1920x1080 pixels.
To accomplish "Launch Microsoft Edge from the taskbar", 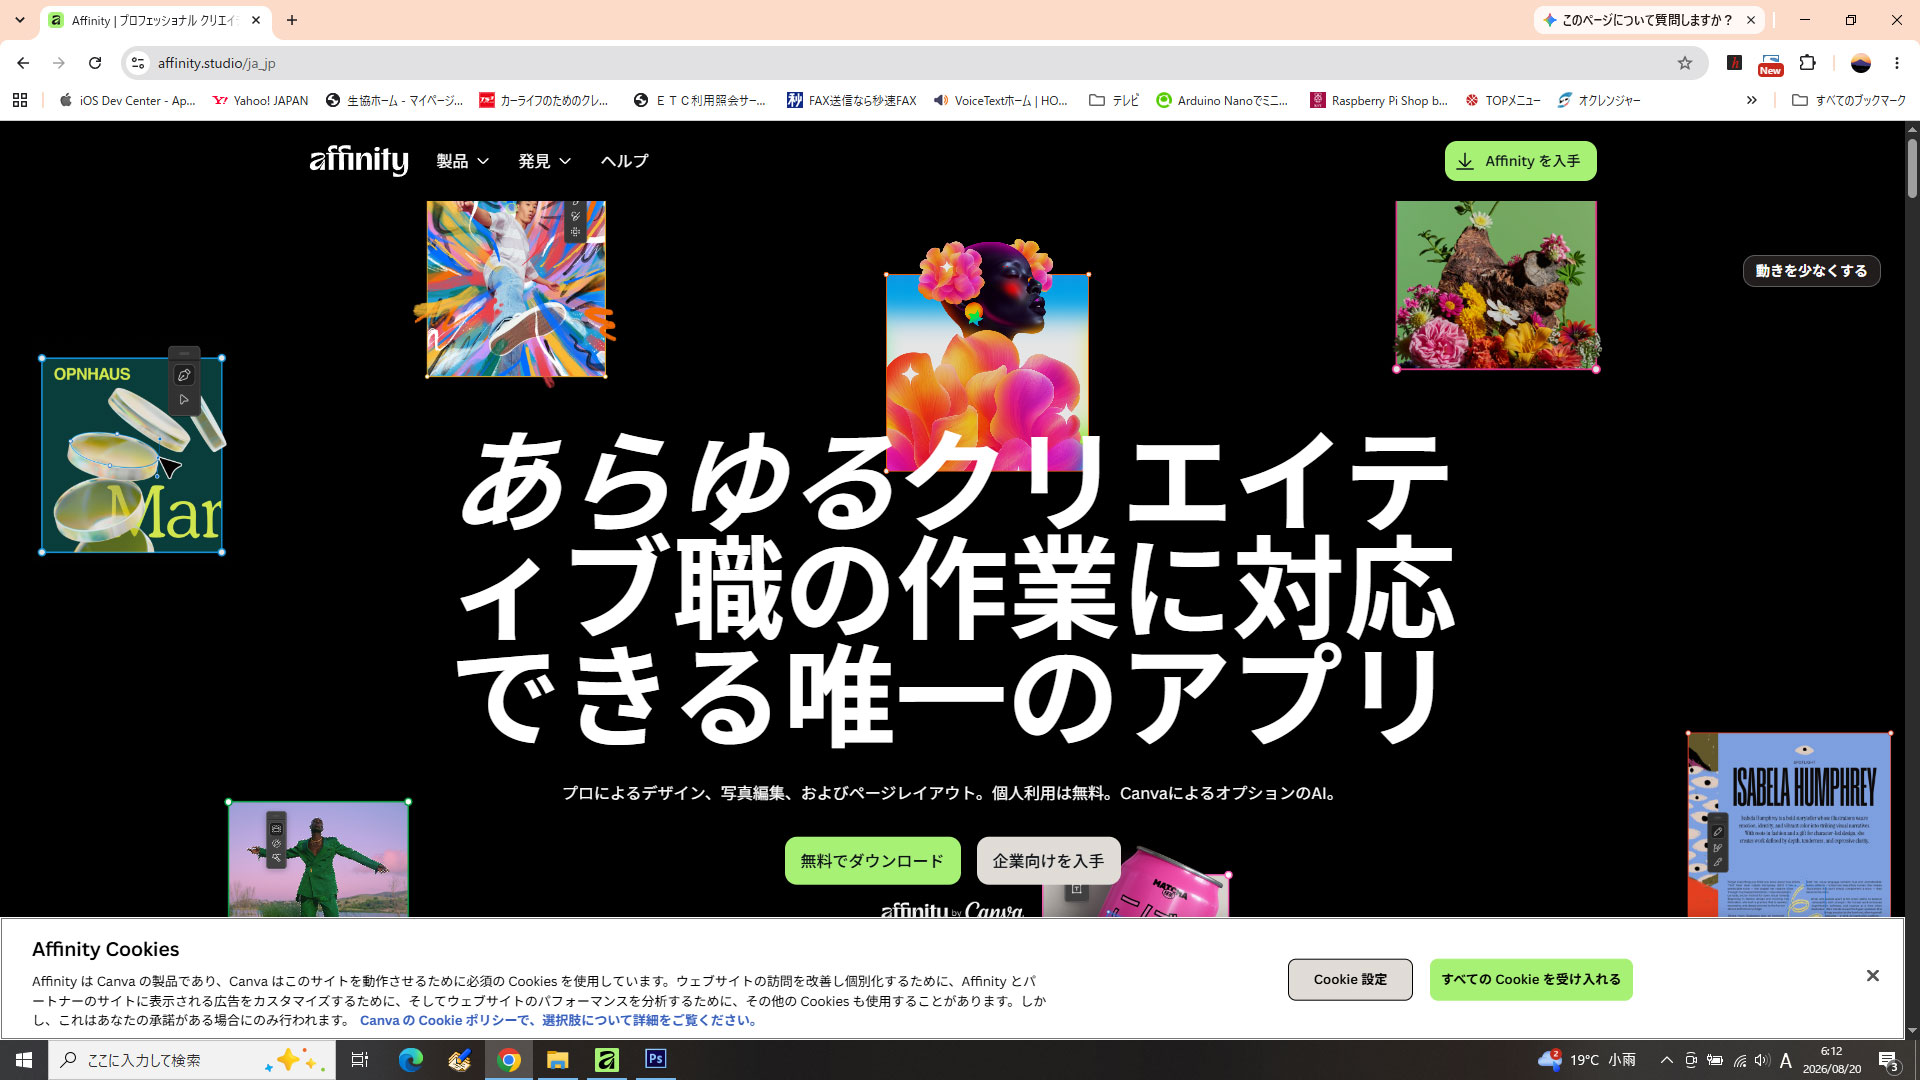I will click(411, 1060).
